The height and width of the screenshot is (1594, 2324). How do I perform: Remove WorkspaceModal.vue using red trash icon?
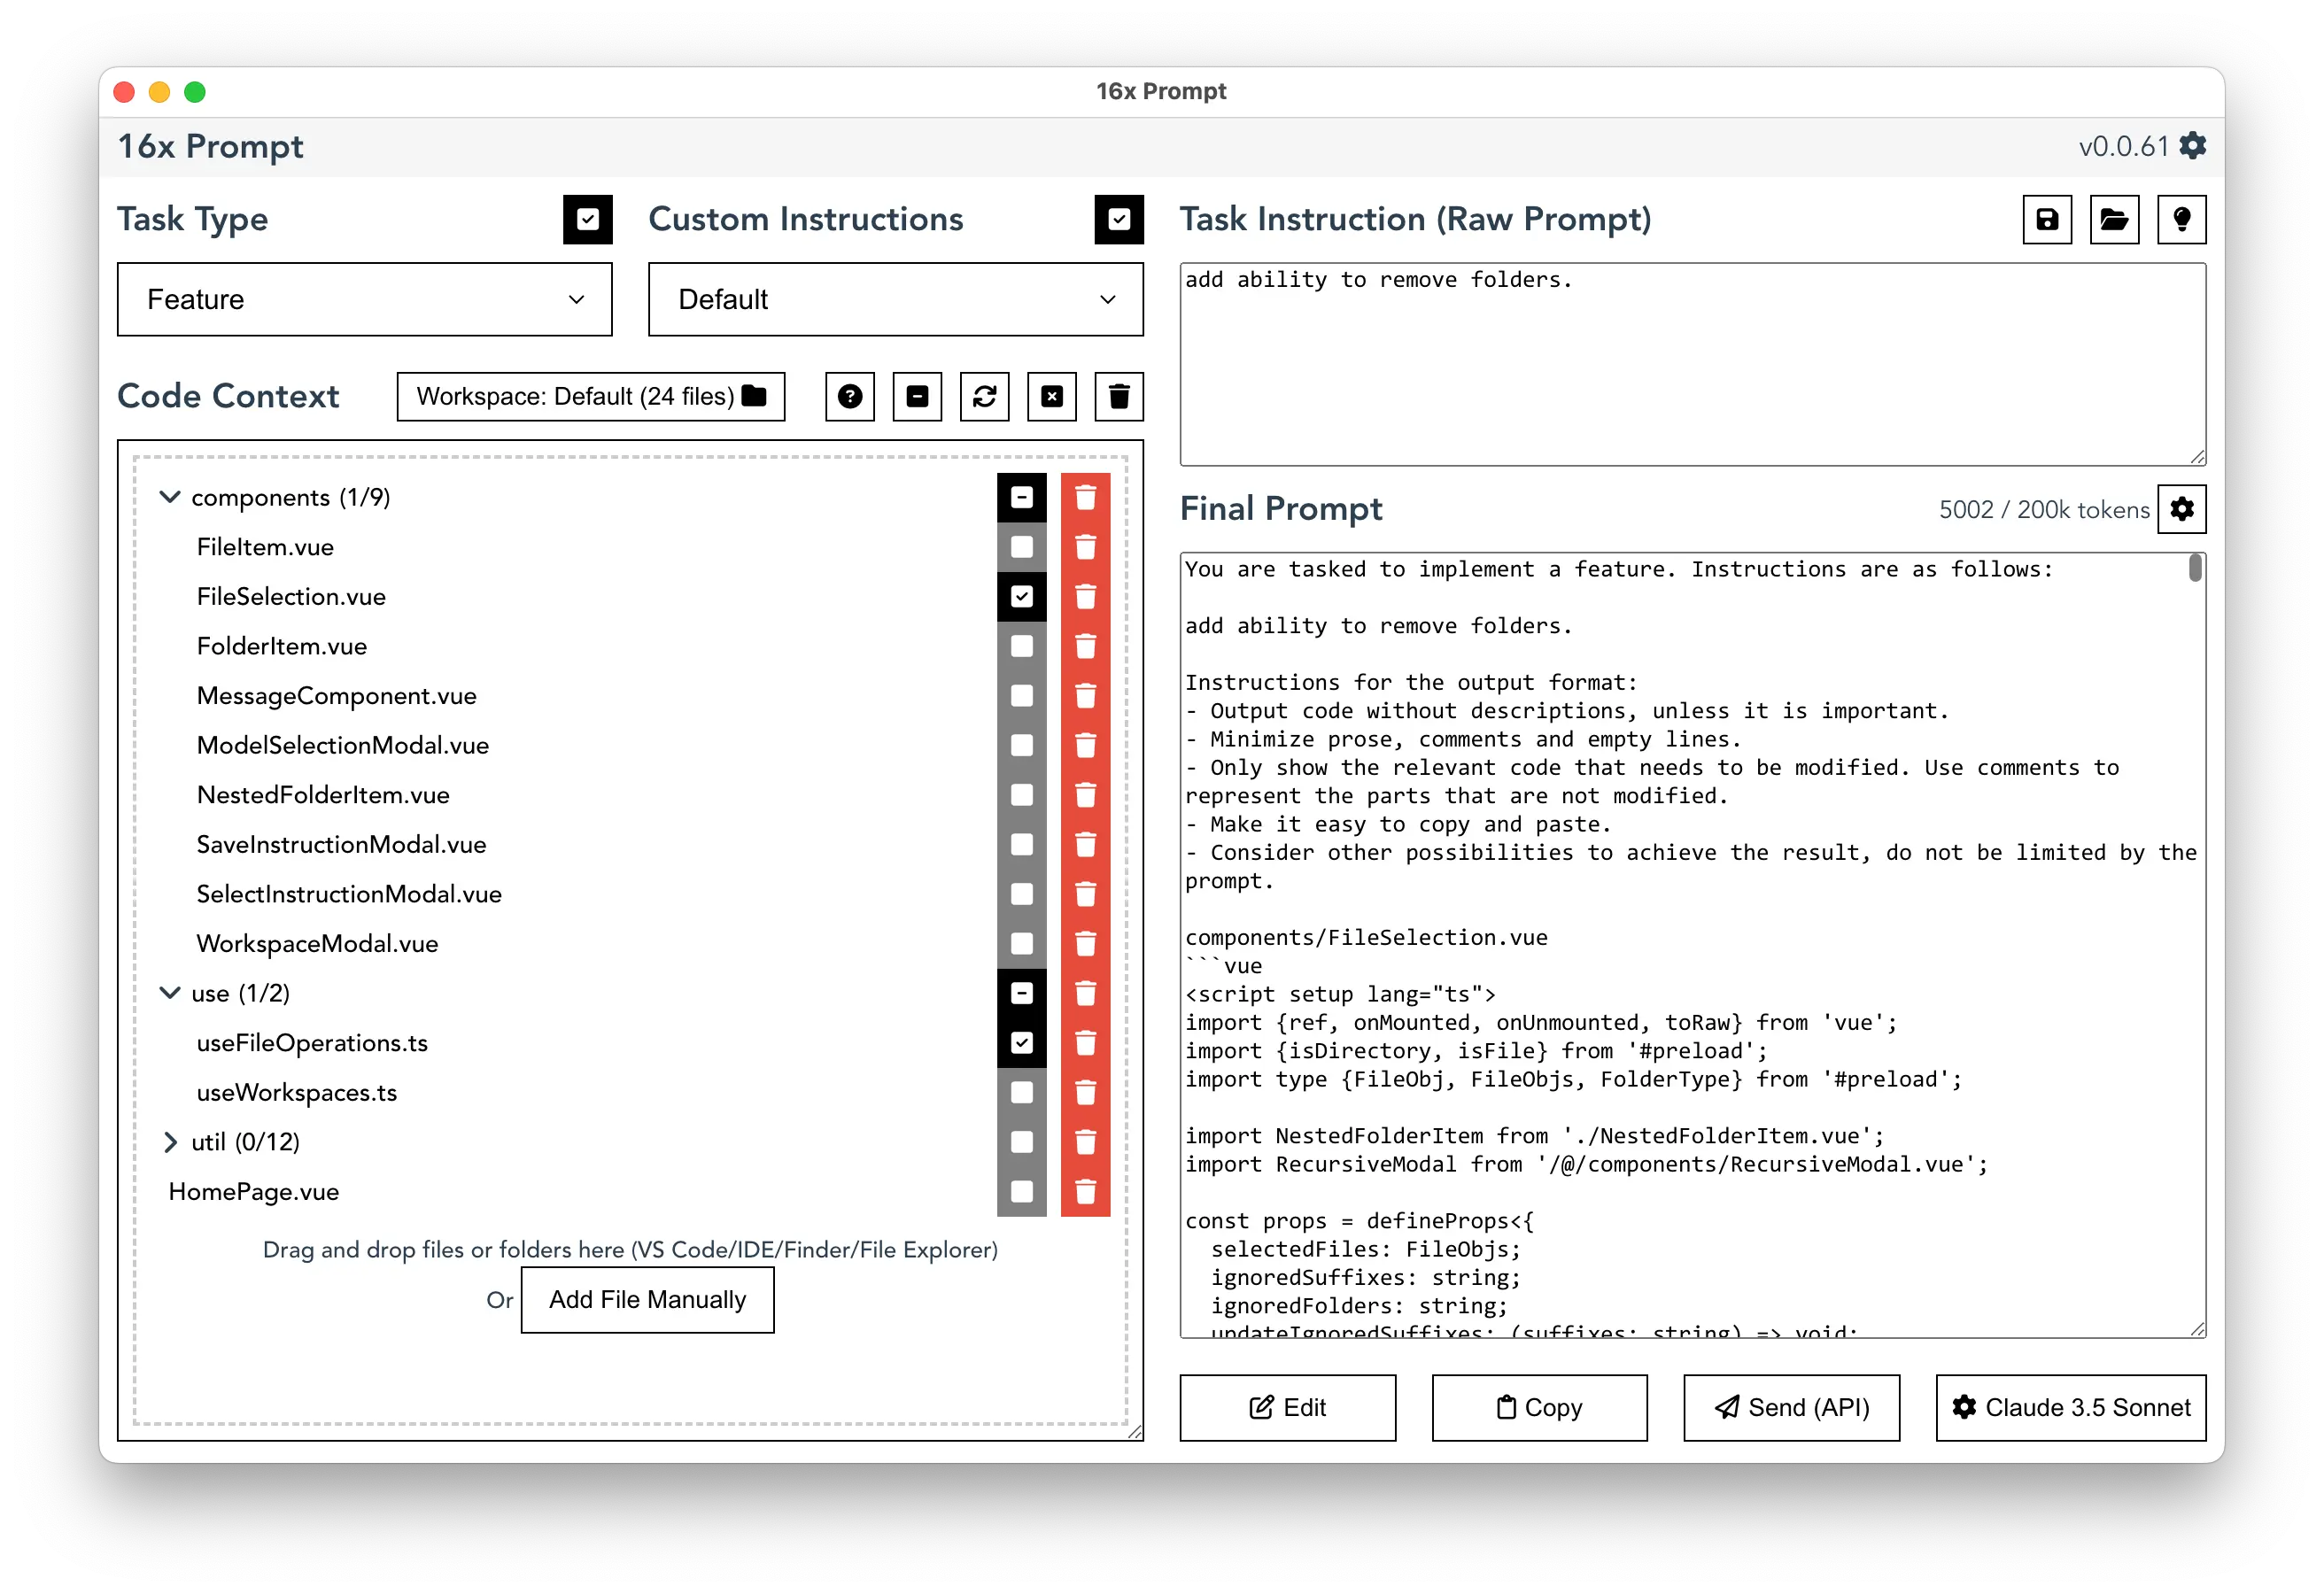click(x=1085, y=943)
